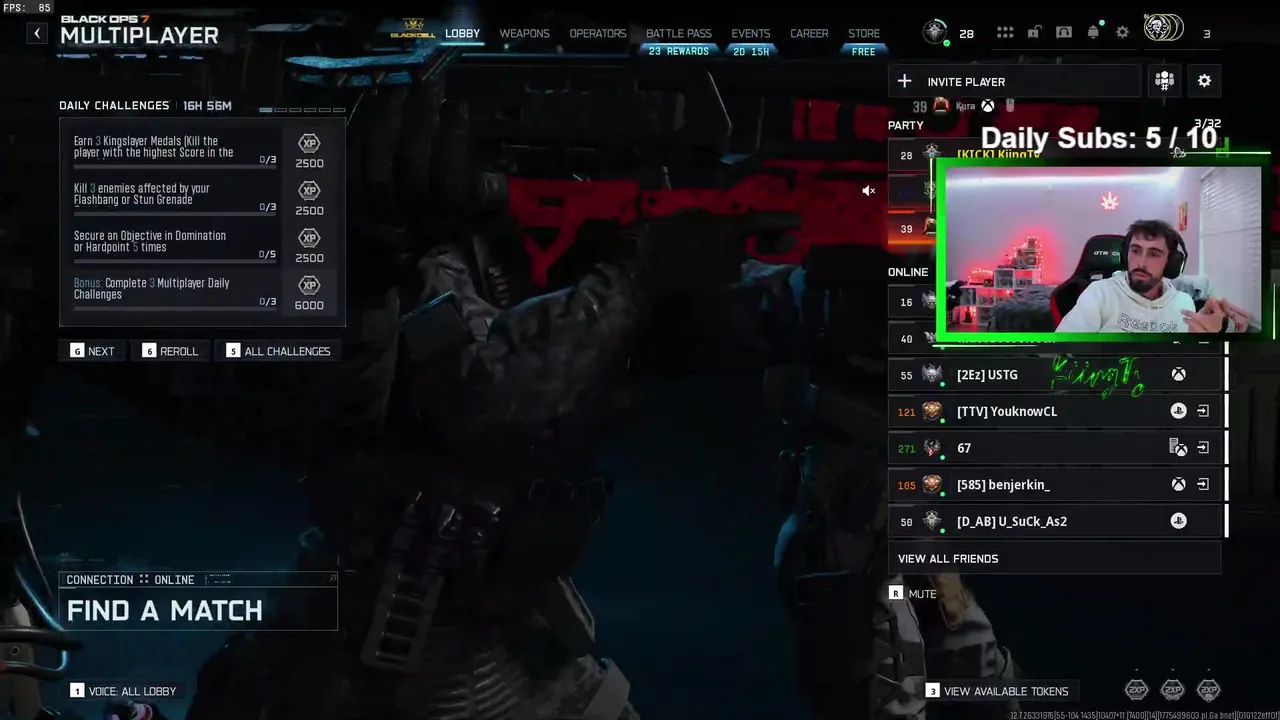Open the player rank emblem level 28
This screenshot has height=720, width=1280.
click(x=935, y=33)
